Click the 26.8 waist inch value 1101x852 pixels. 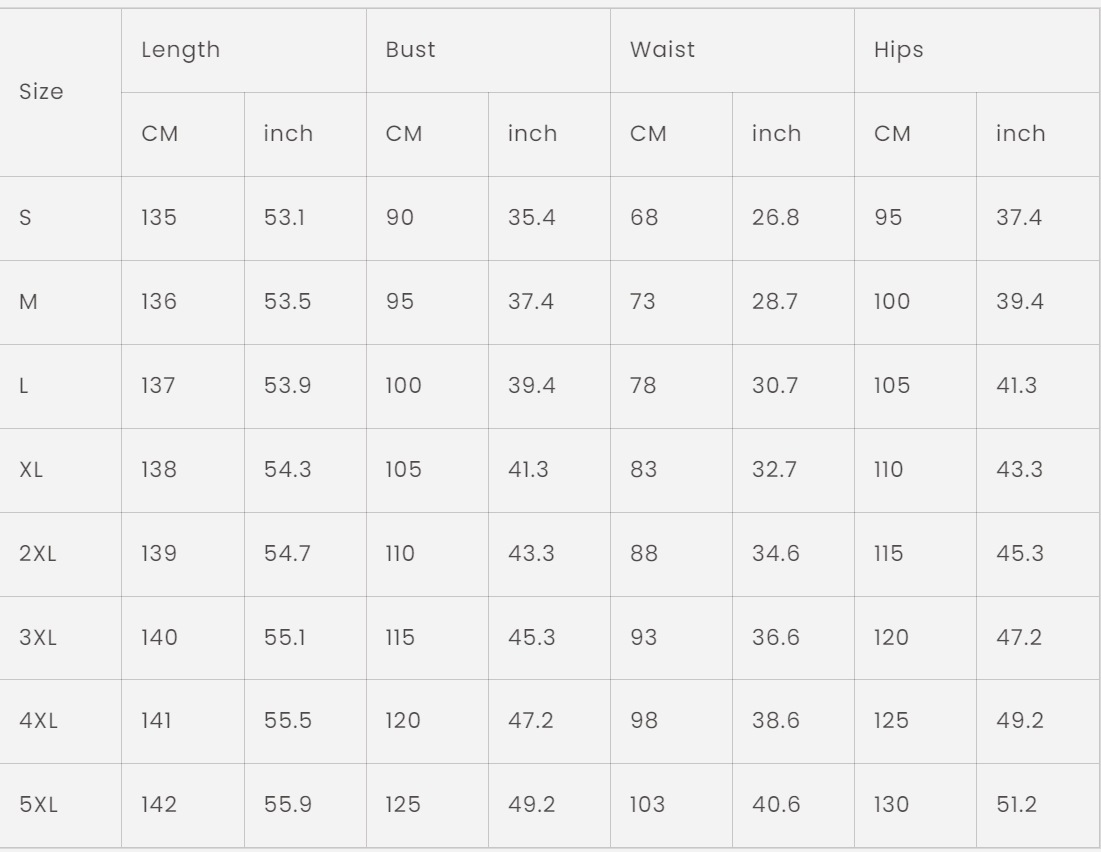pyautogui.click(x=775, y=218)
